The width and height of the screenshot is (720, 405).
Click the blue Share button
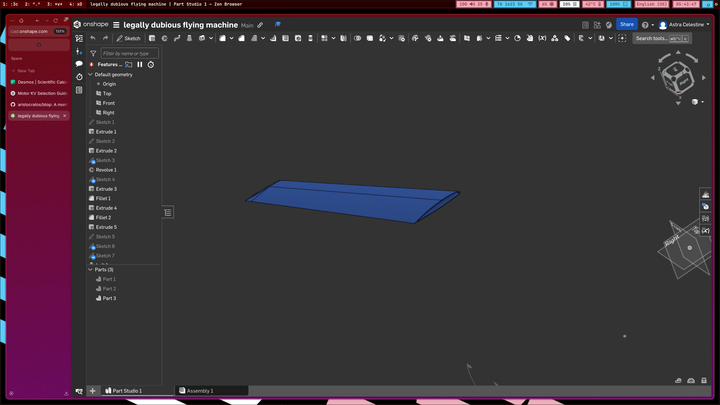click(x=626, y=24)
